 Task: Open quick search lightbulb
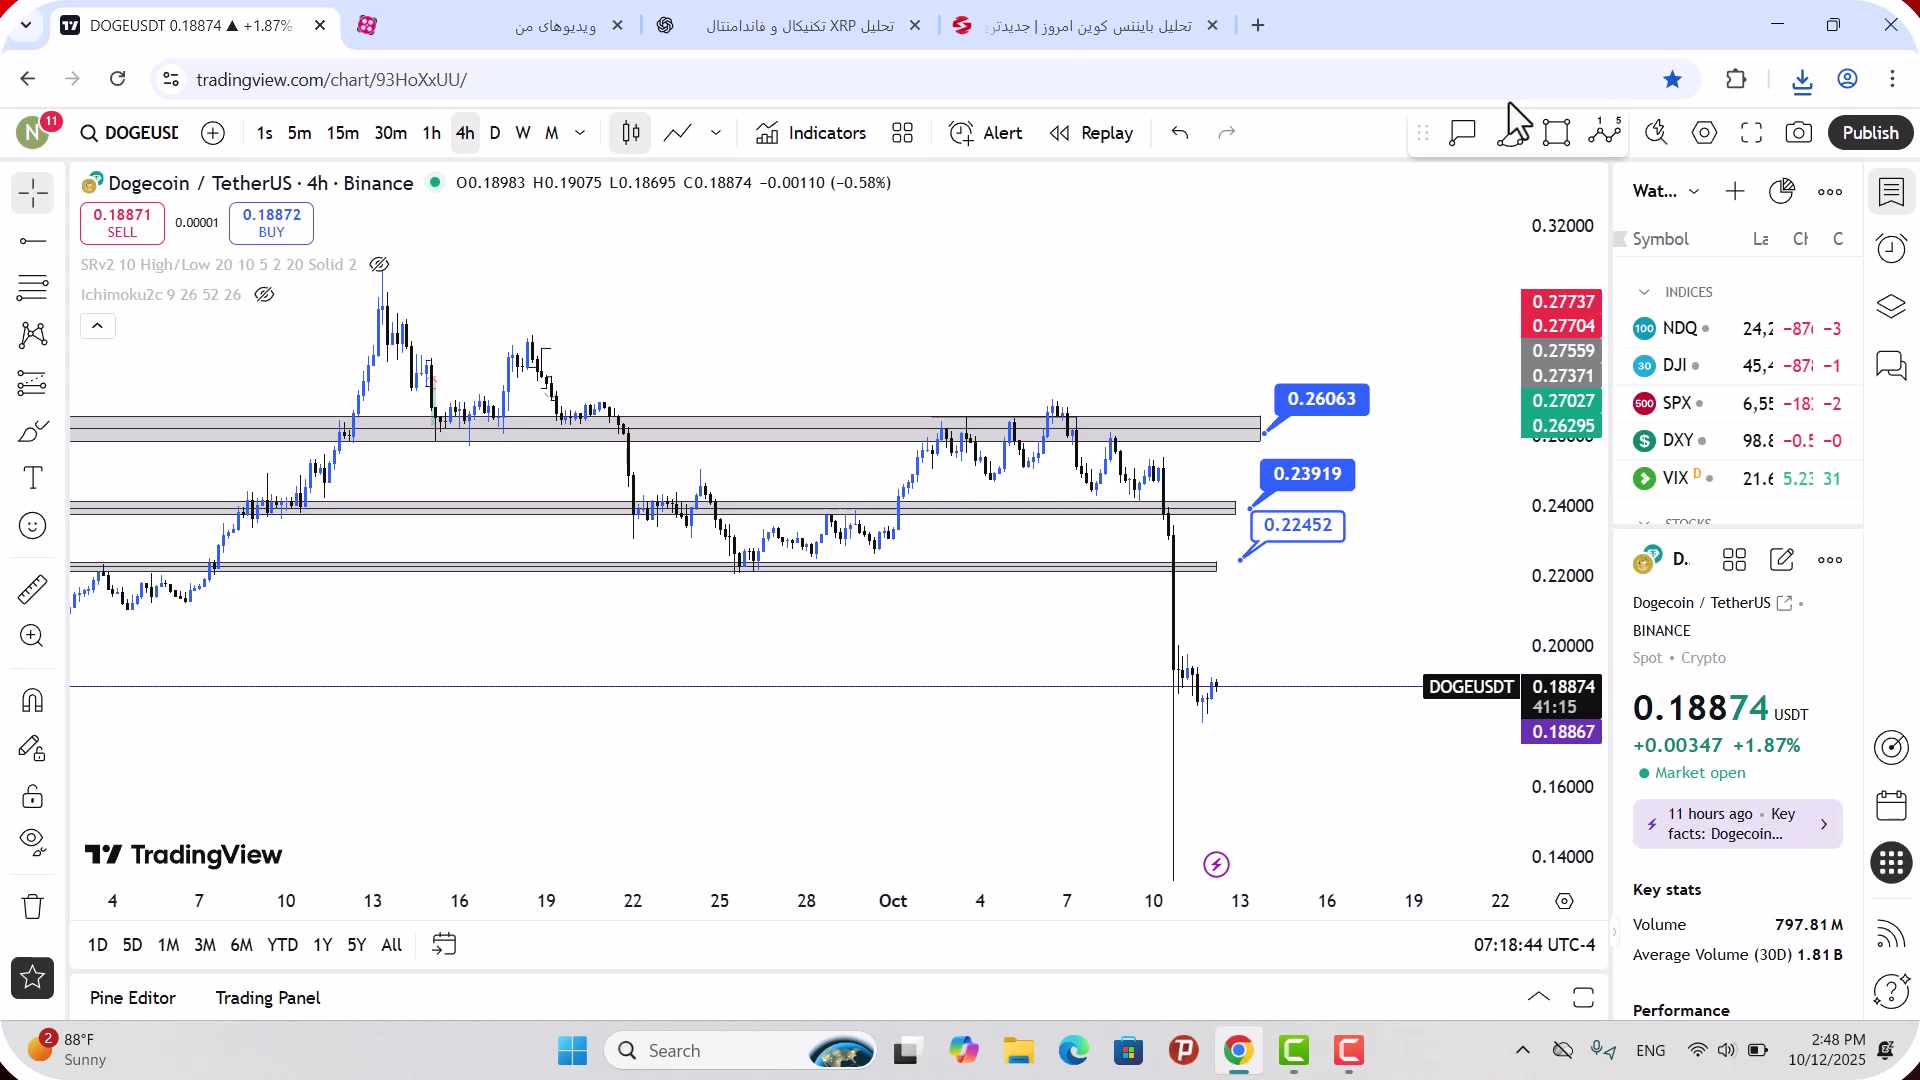pos(1656,133)
